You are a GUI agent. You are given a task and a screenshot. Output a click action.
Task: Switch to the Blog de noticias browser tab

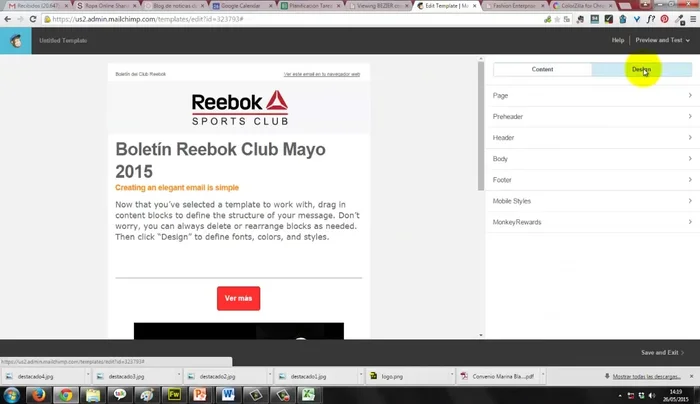(174, 6)
